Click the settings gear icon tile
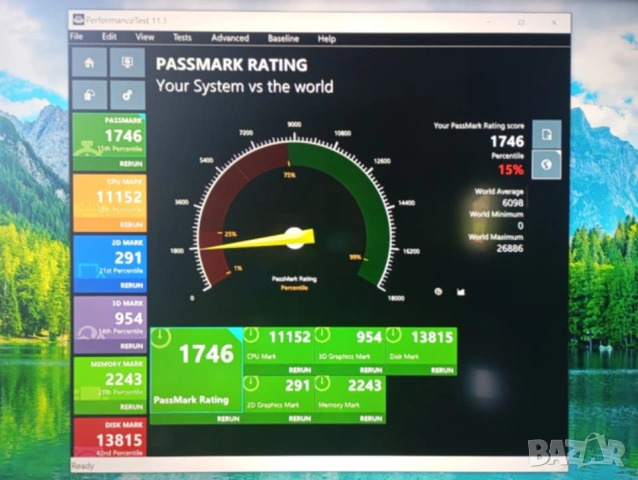This screenshot has height=480, width=638. [127, 95]
